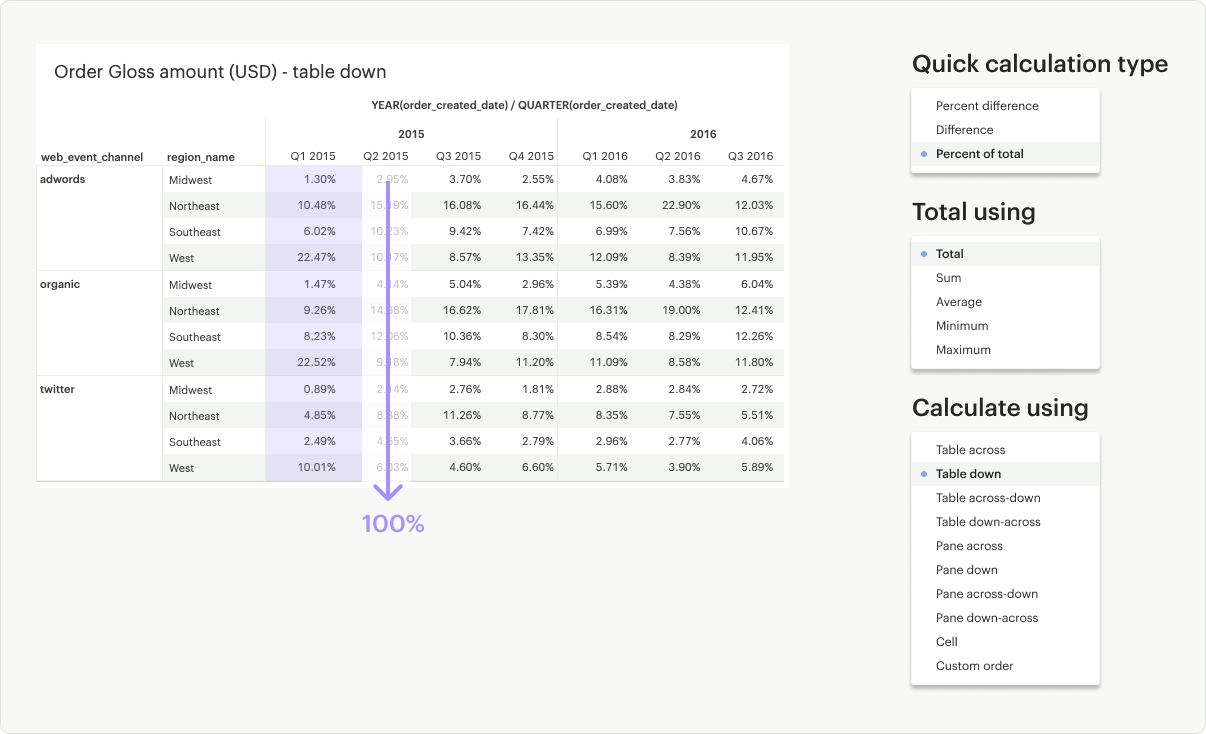Choose Sum under Total using
The height and width of the screenshot is (734, 1206).
[x=948, y=278]
